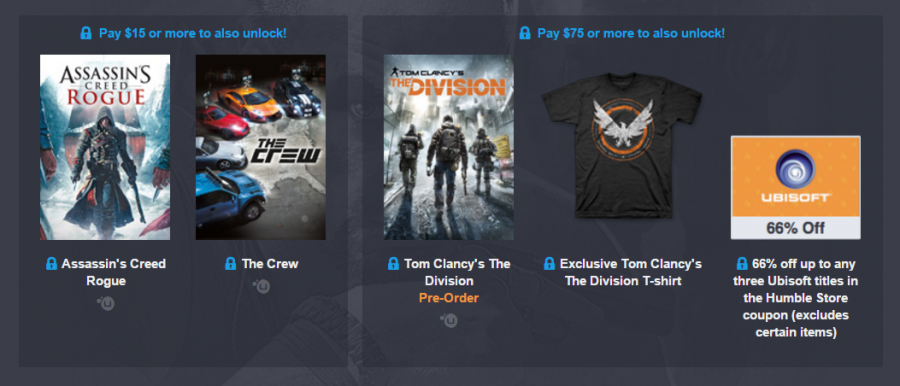Click the lock icon beside Exclusive T-shirt title
Viewport: 900px width, 386px height.
pos(549,264)
